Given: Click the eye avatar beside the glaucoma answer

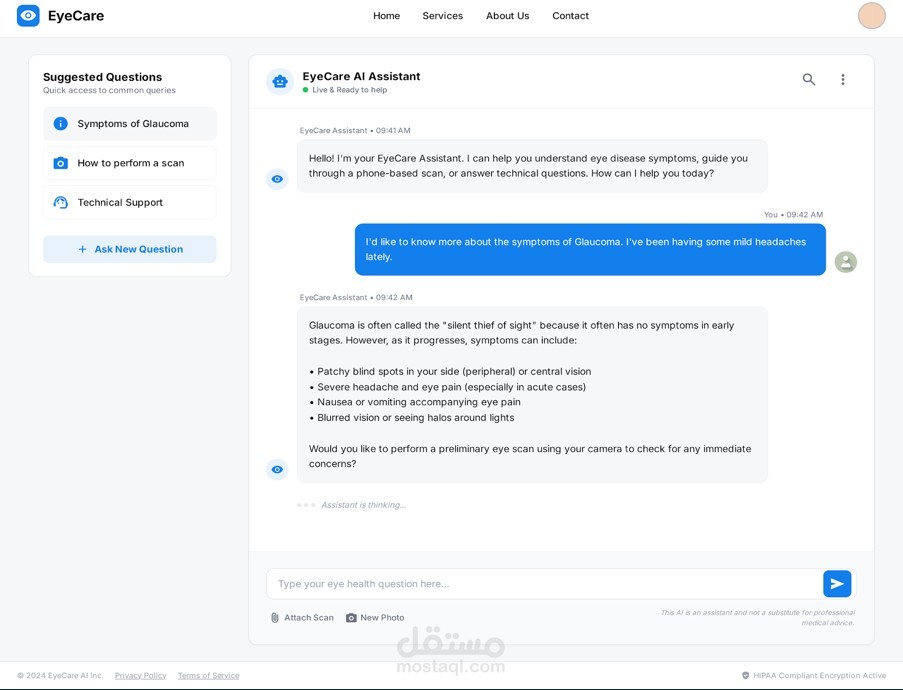Looking at the screenshot, I should (x=277, y=469).
